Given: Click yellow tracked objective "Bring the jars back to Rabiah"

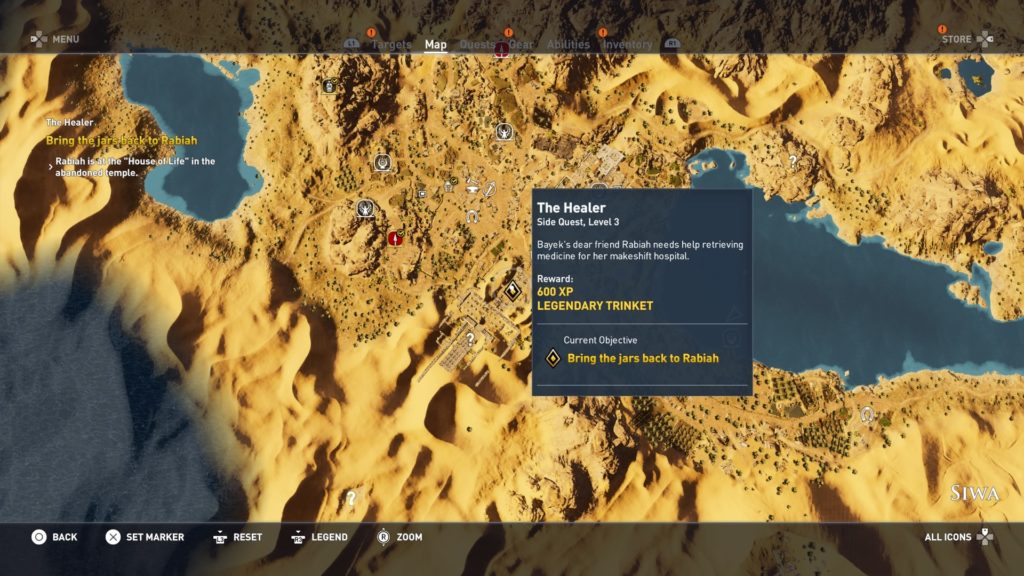Looking at the screenshot, I should tap(121, 140).
